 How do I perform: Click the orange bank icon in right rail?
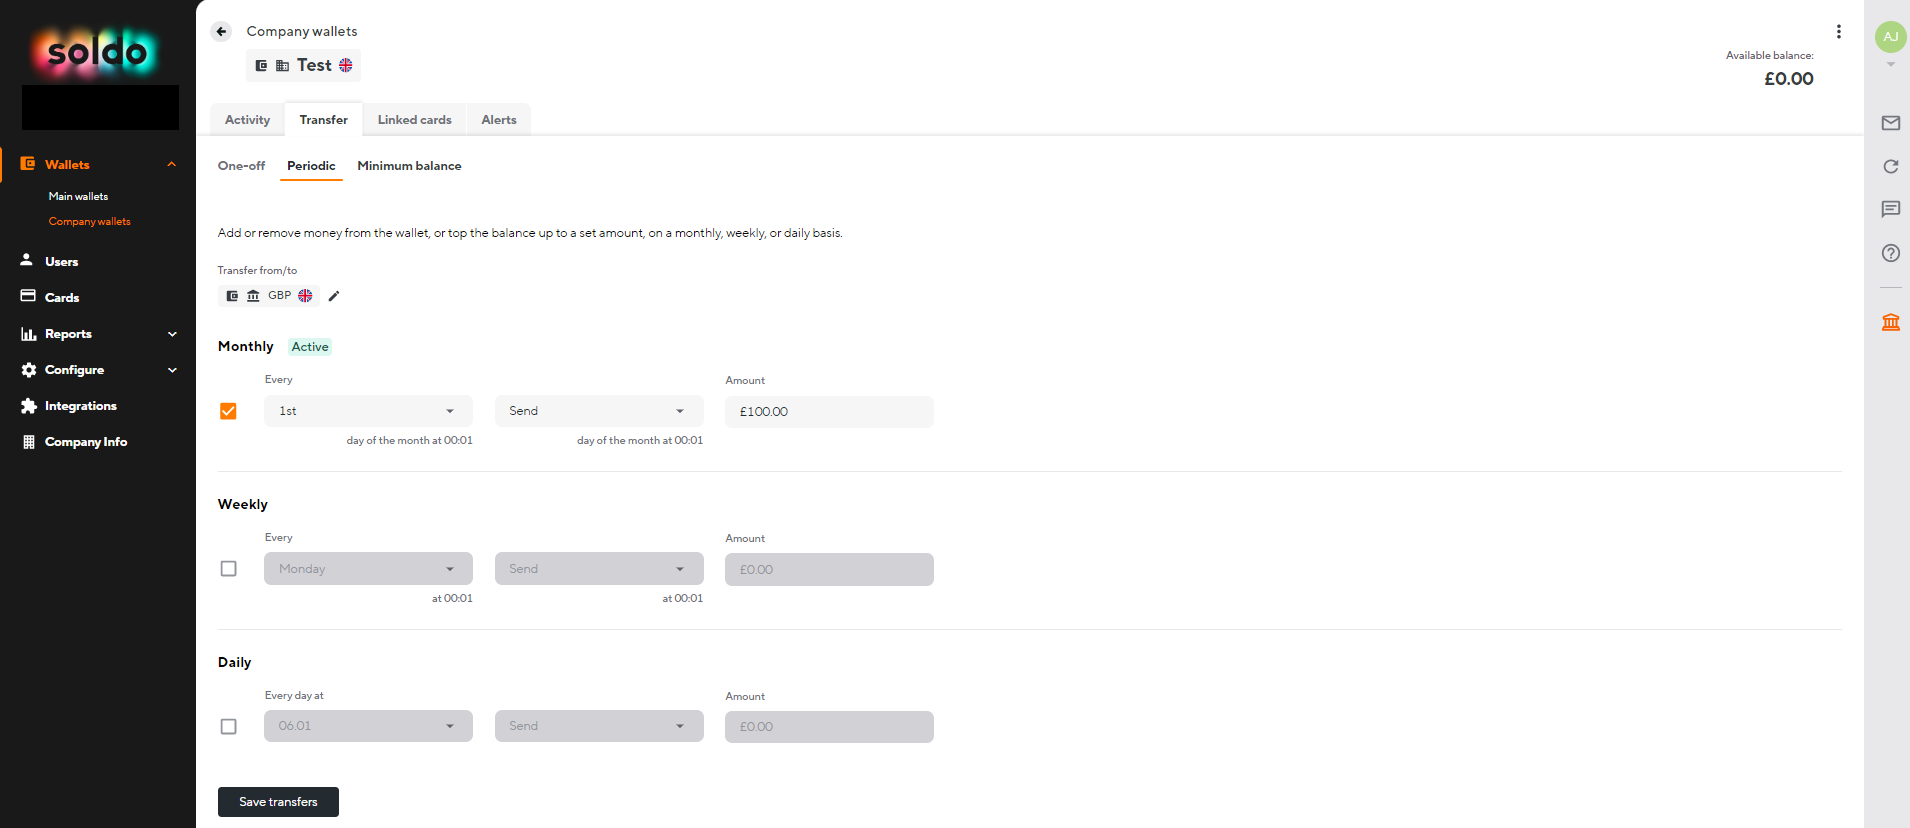click(1890, 322)
